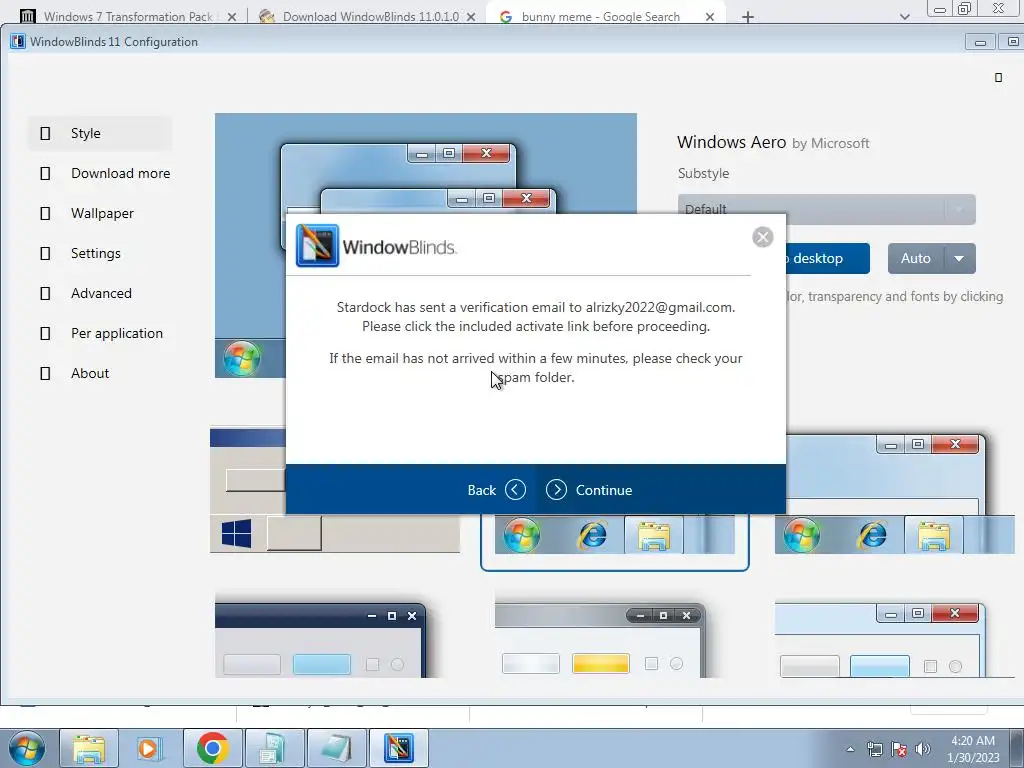Open a new browser tab
The height and width of the screenshot is (768, 1024).
[x=748, y=17]
